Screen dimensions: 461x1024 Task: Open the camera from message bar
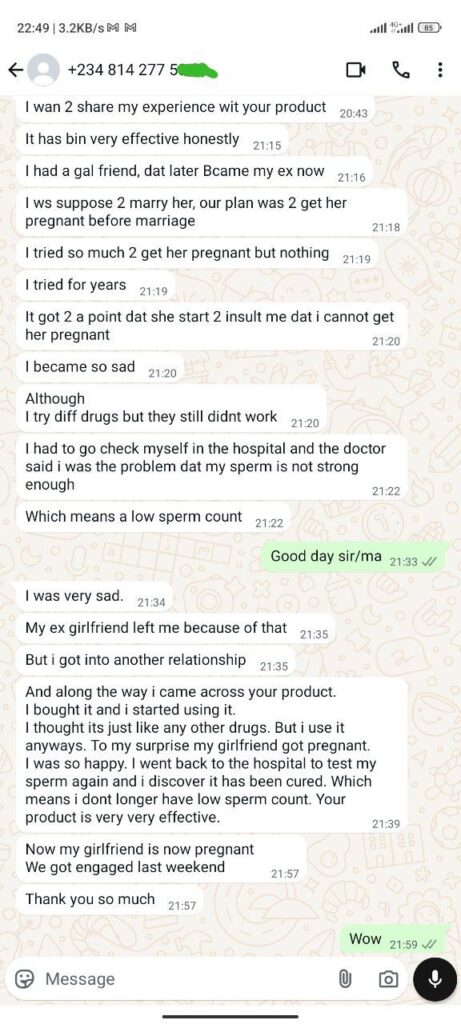pyautogui.click(x=388, y=979)
